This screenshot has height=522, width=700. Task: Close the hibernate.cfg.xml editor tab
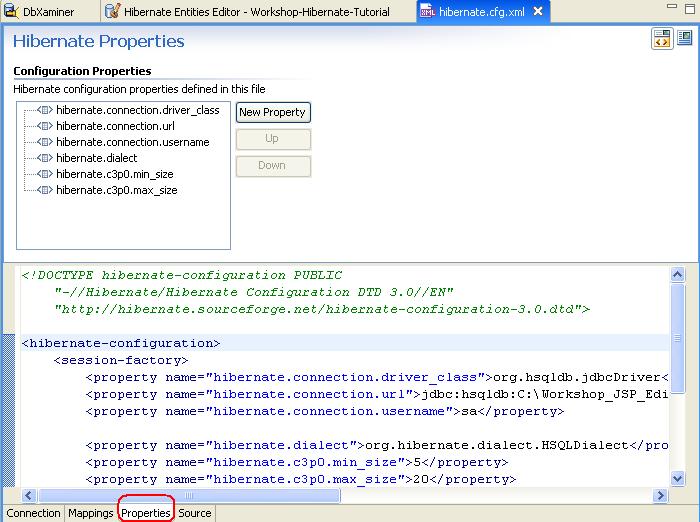pos(538,11)
